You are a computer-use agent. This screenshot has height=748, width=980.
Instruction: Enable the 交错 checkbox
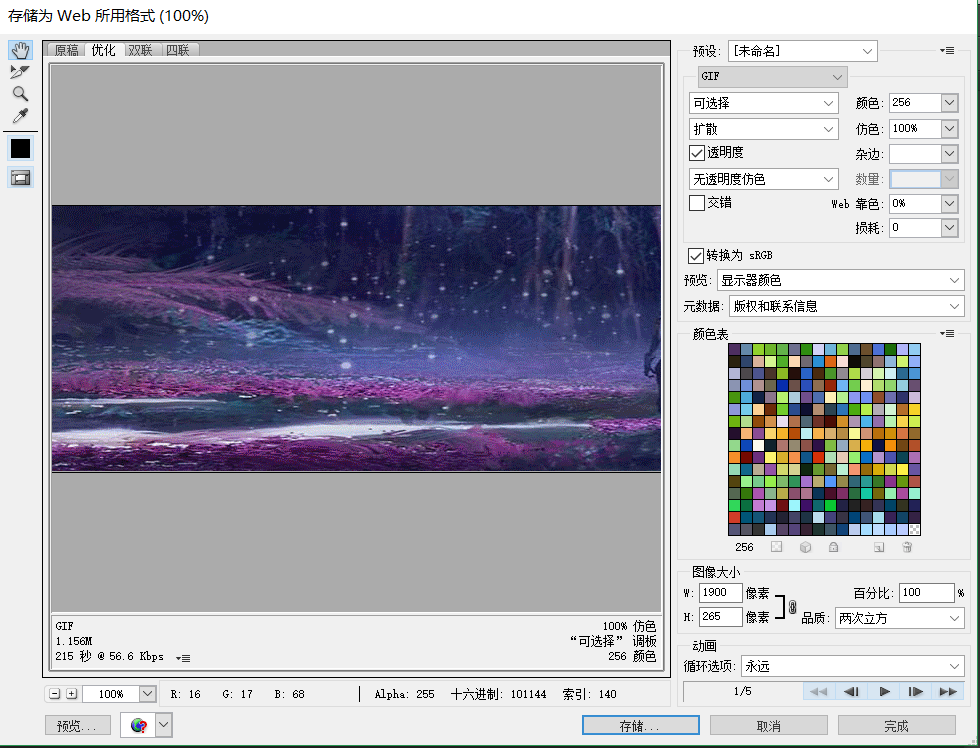tap(697, 203)
